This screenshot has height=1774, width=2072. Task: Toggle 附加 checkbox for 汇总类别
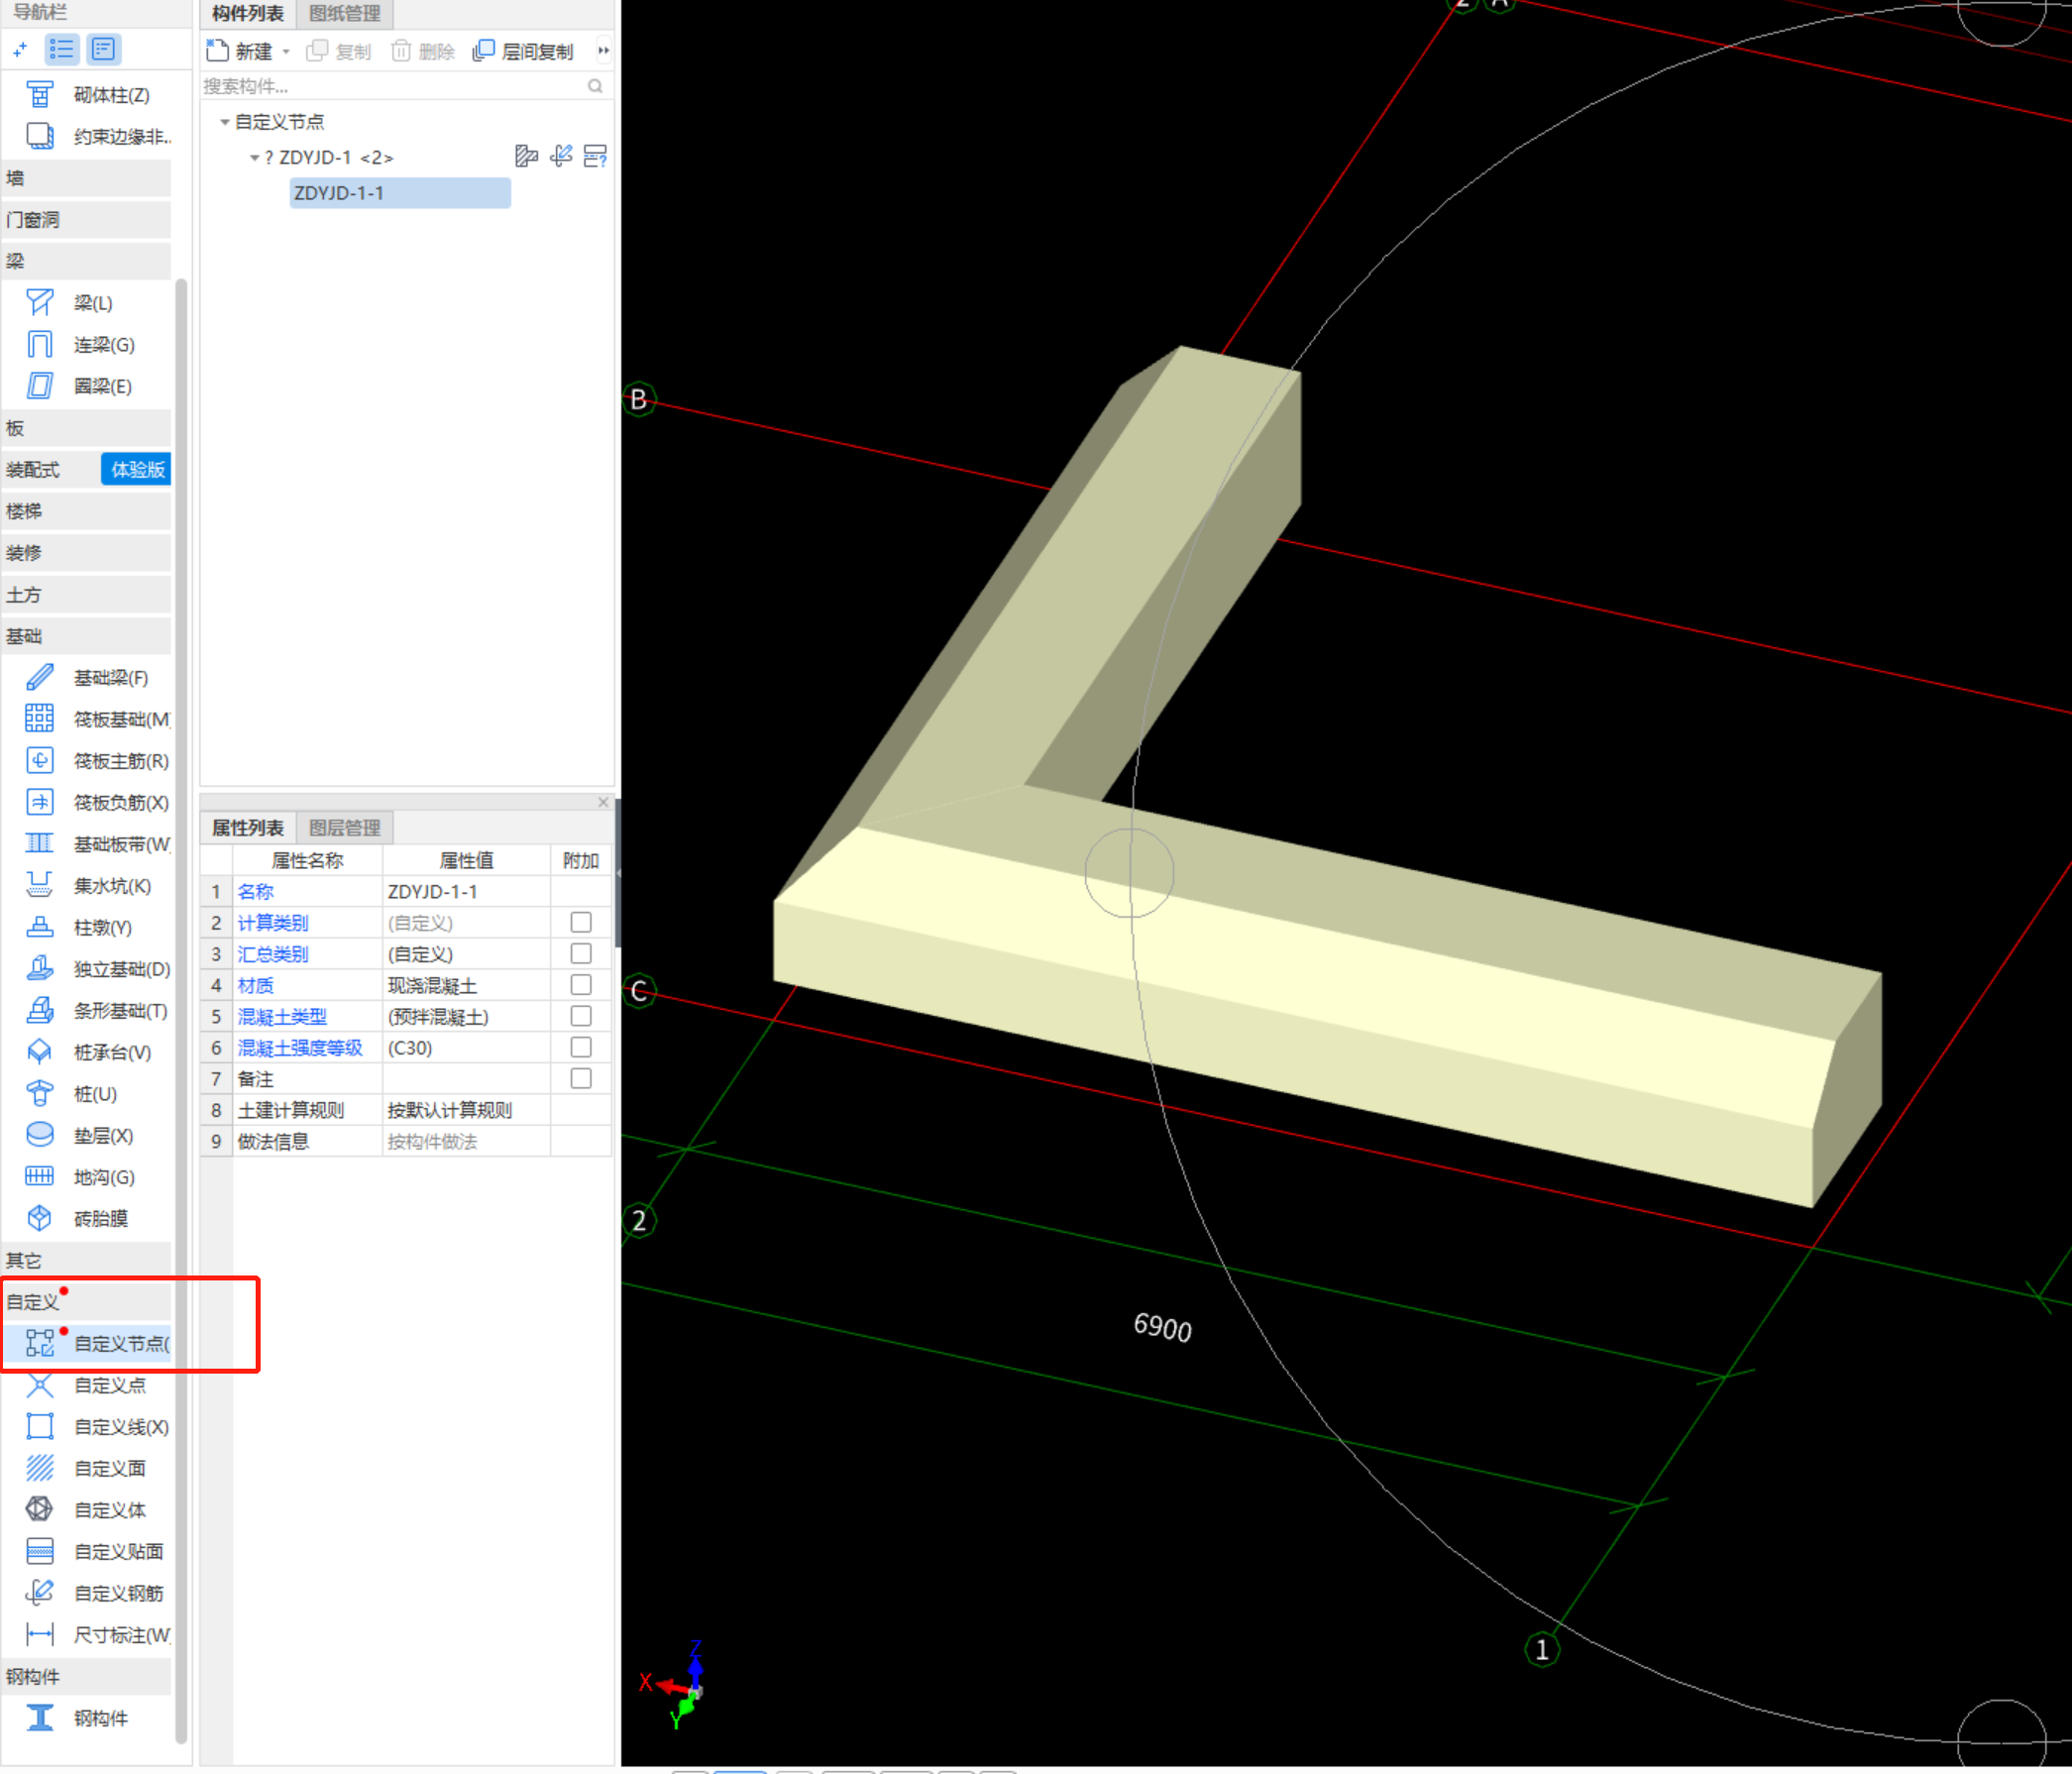(x=581, y=954)
